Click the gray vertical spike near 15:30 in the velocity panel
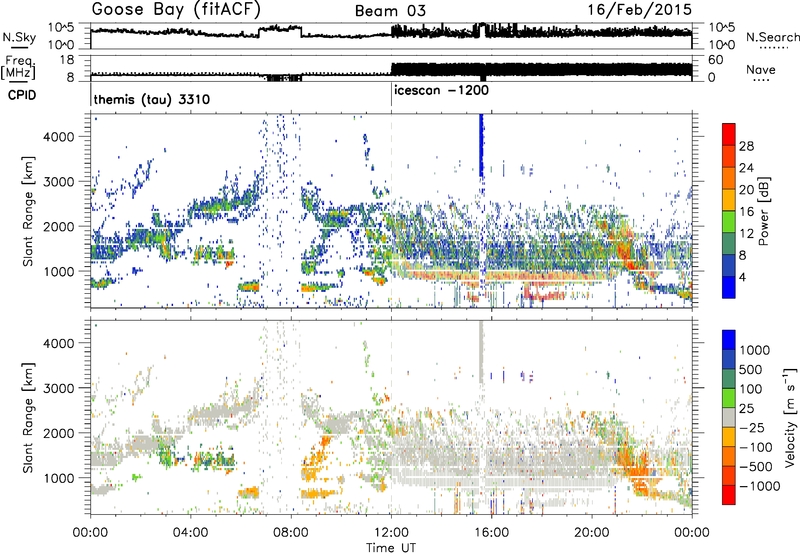Viewport: 800px width, 554px height. (481, 352)
